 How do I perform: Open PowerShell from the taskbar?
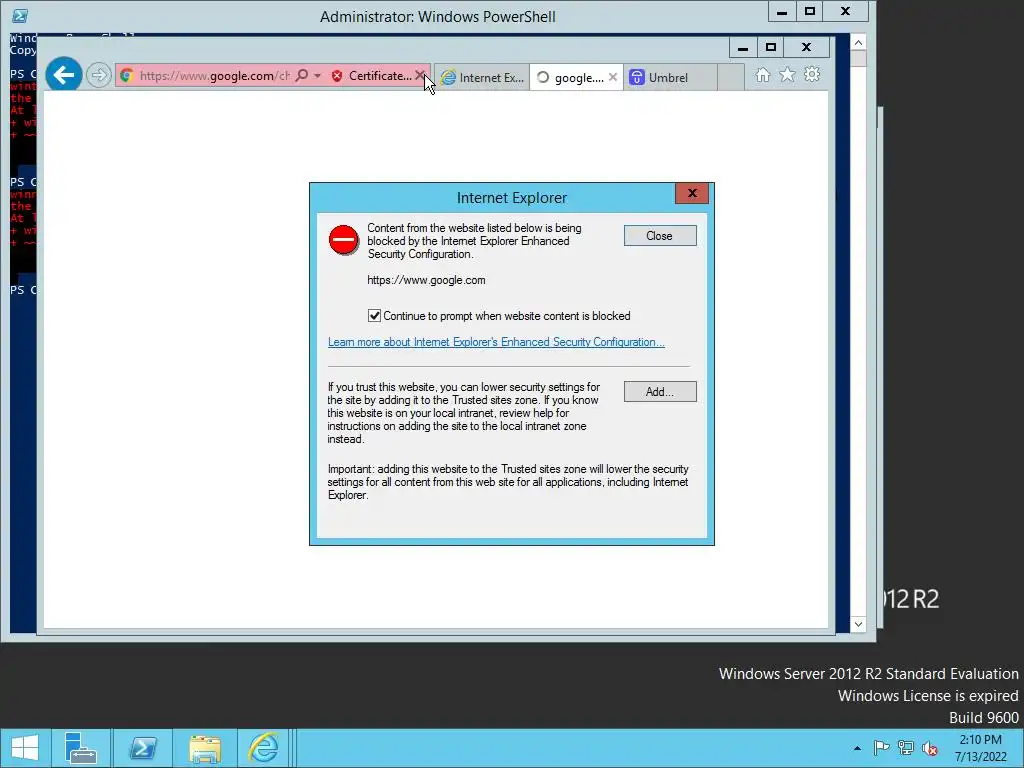point(142,748)
